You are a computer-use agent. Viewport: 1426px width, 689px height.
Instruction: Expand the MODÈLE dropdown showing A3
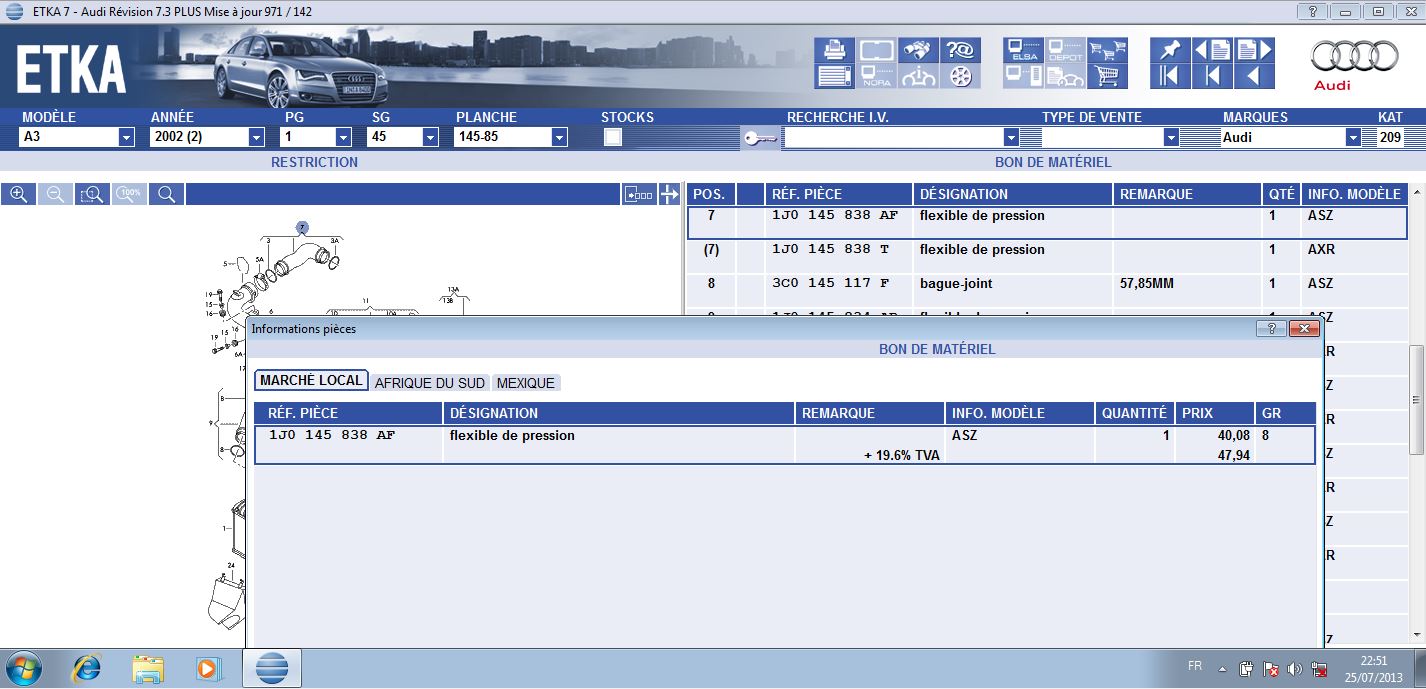[x=126, y=138]
